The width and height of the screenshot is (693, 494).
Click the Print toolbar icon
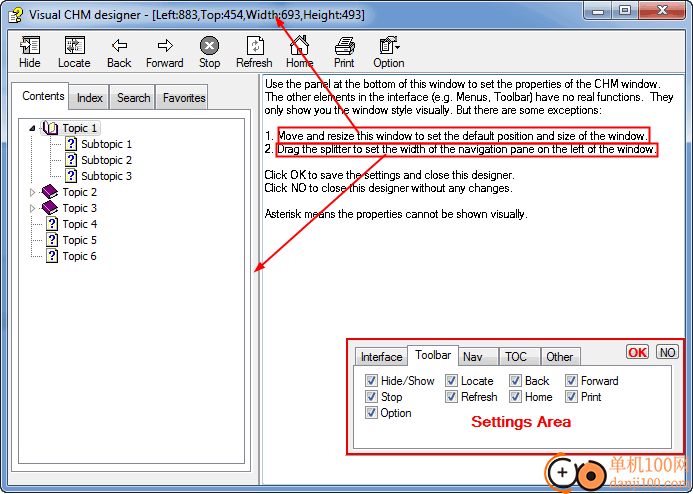click(x=344, y=46)
